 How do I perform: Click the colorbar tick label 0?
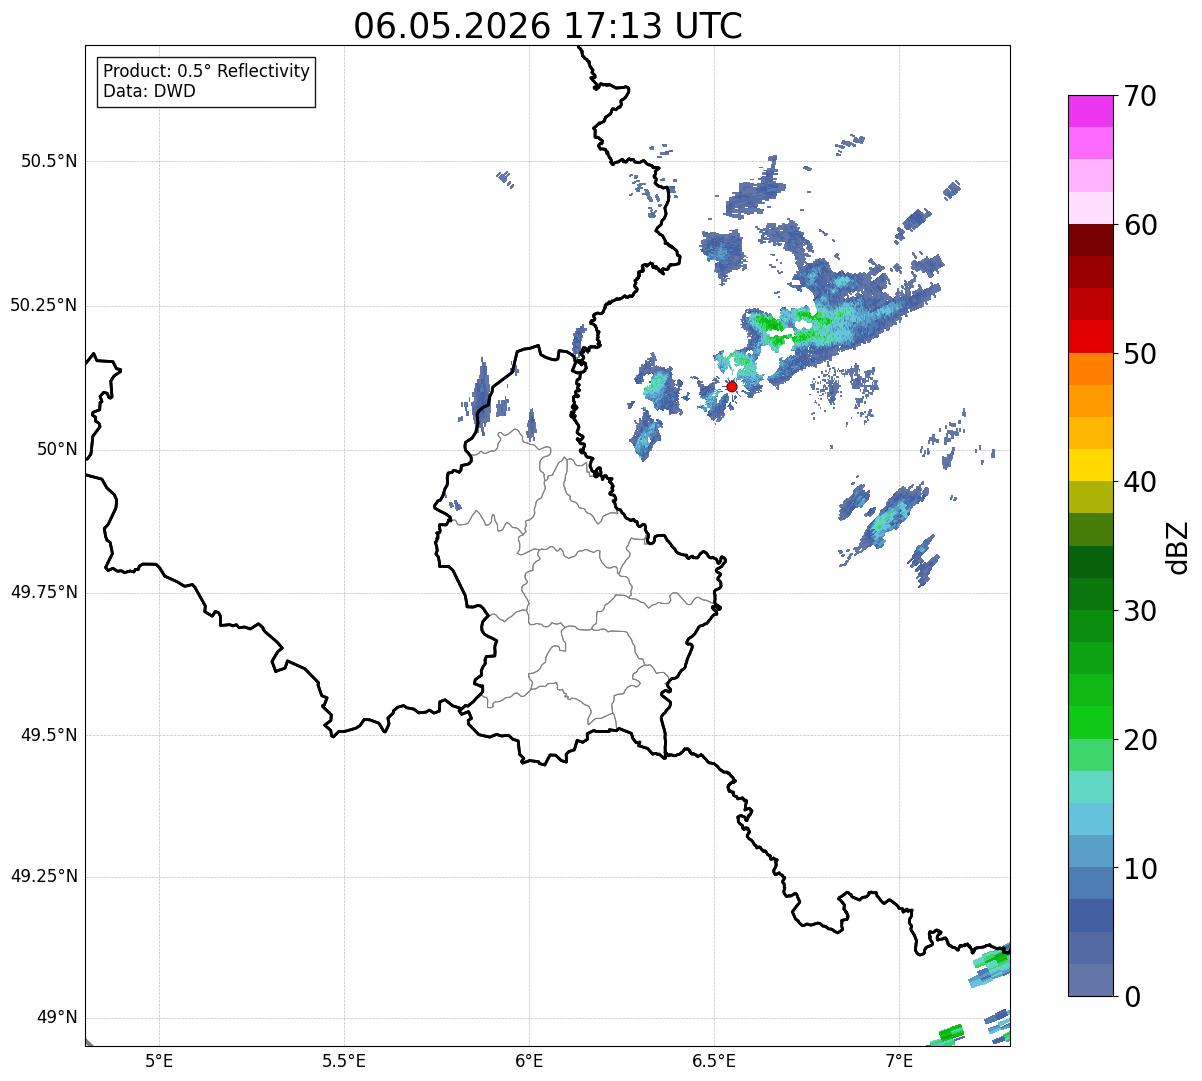point(1132,996)
